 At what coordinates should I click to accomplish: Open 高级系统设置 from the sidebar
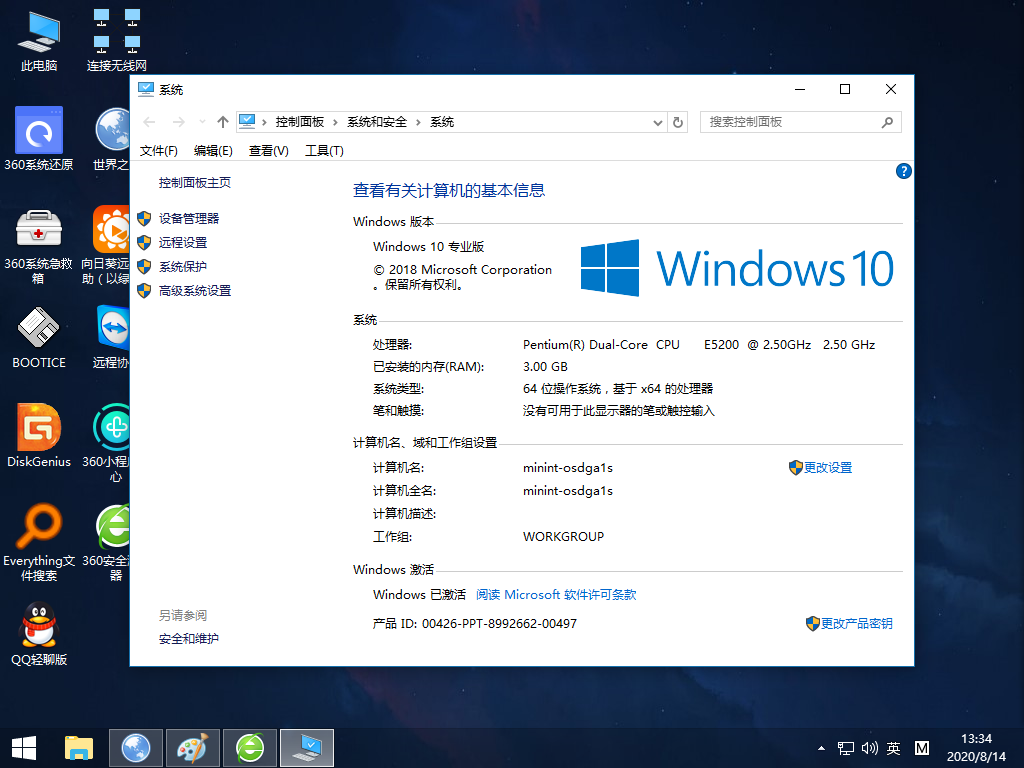[x=195, y=291]
